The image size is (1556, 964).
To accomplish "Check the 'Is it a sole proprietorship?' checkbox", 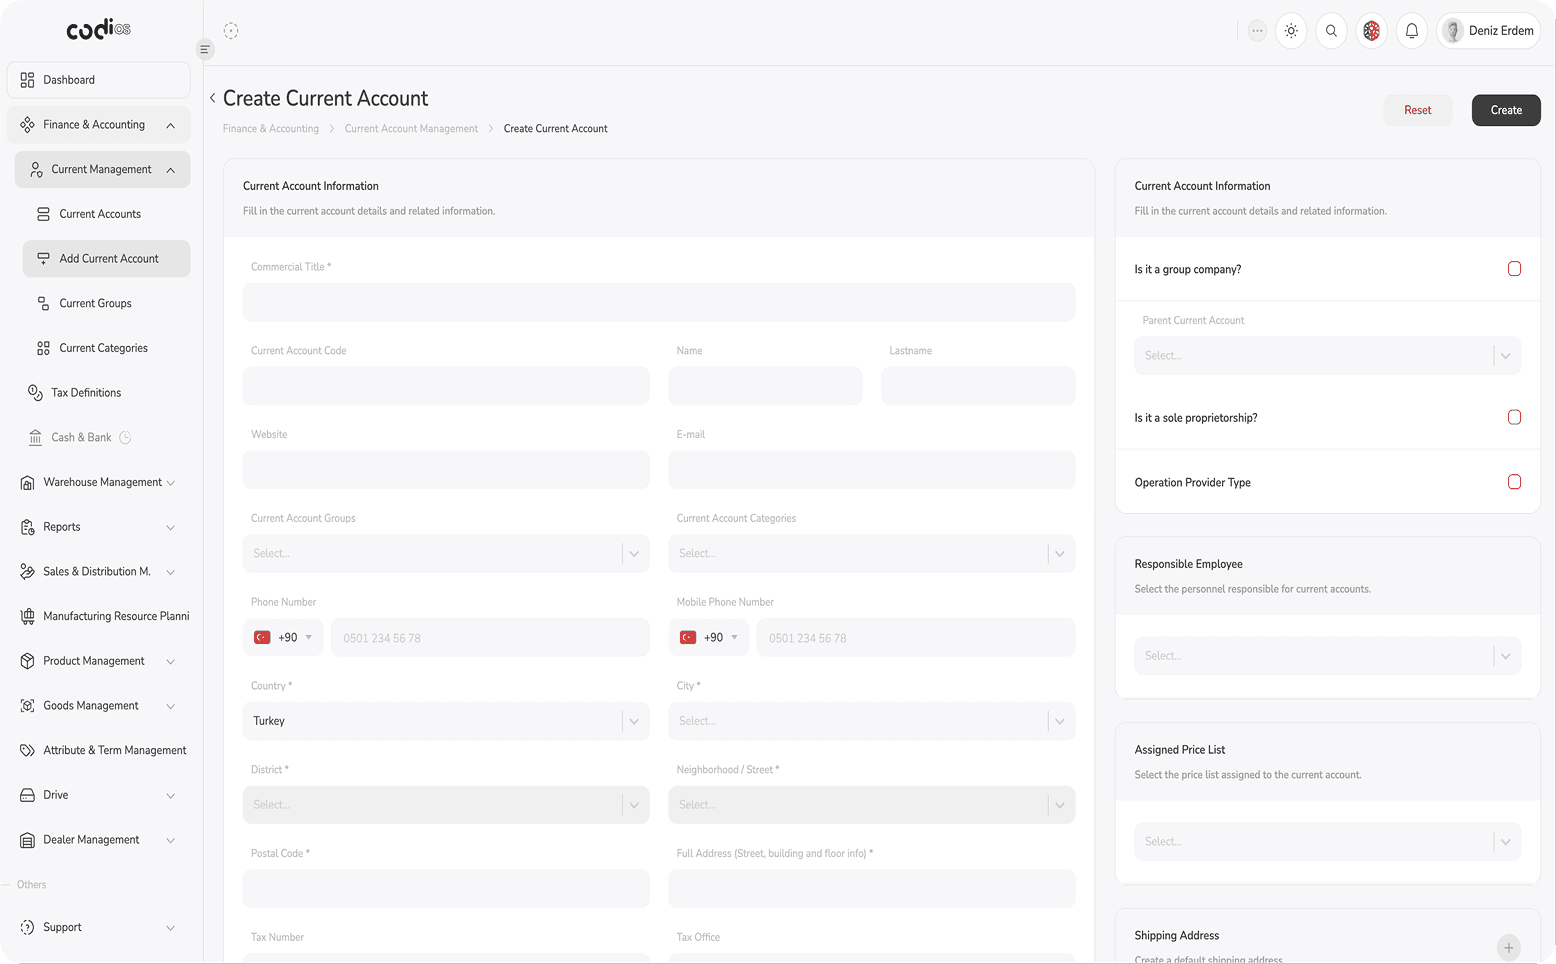I will point(1514,417).
